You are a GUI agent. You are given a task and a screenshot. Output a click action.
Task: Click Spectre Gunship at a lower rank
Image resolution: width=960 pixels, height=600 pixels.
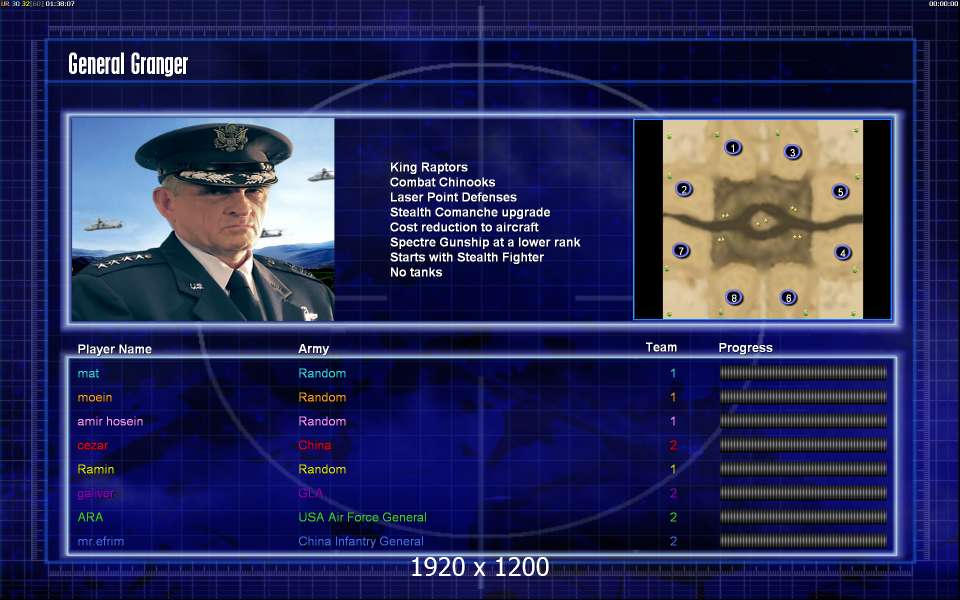pyautogui.click(x=485, y=242)
